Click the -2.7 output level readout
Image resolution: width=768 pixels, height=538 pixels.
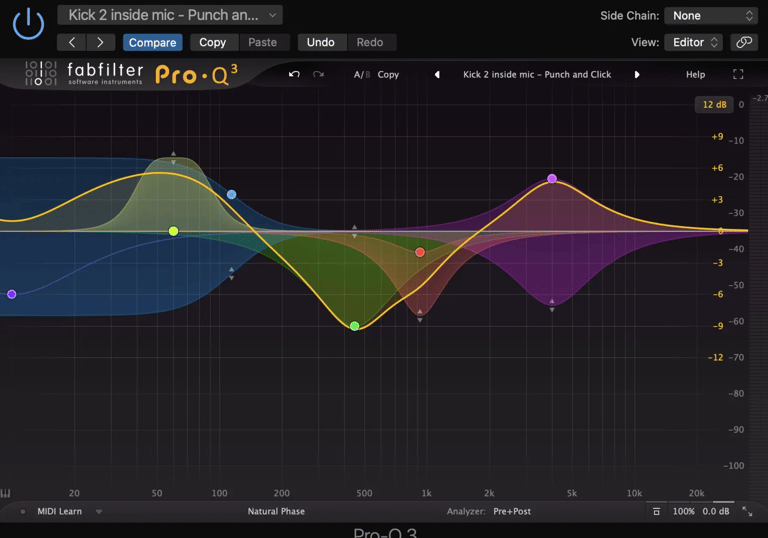[x=760, y=98]
